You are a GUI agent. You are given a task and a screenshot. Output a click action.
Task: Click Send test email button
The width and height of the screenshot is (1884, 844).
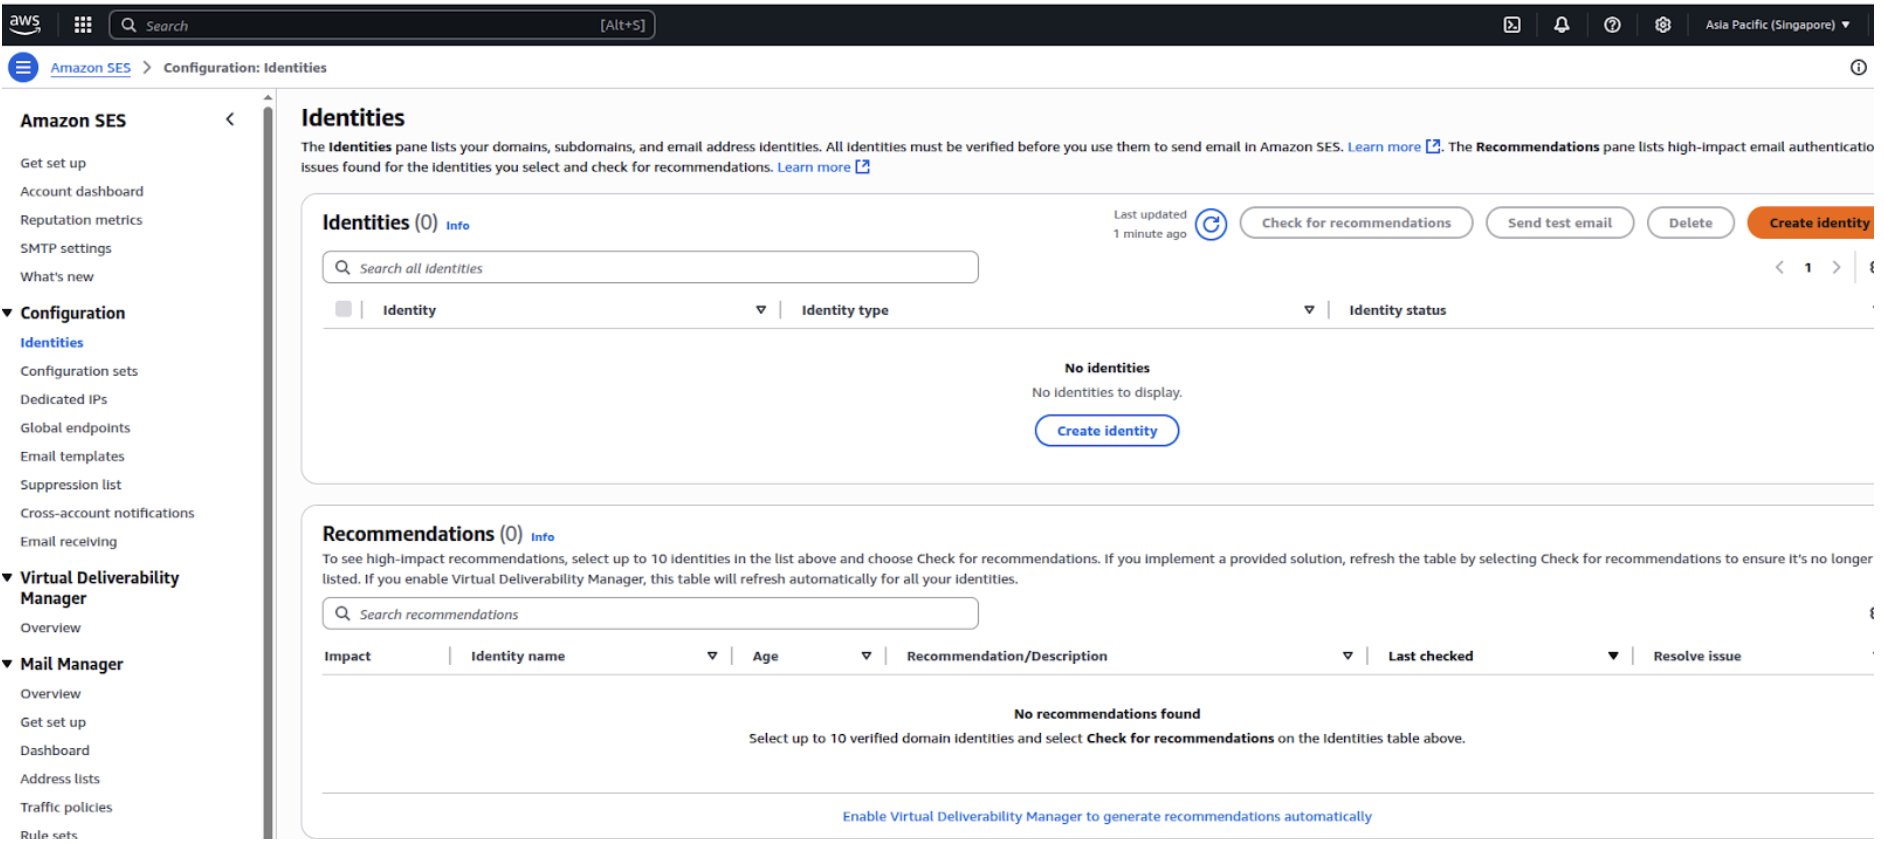click(x=1560, y=223)
